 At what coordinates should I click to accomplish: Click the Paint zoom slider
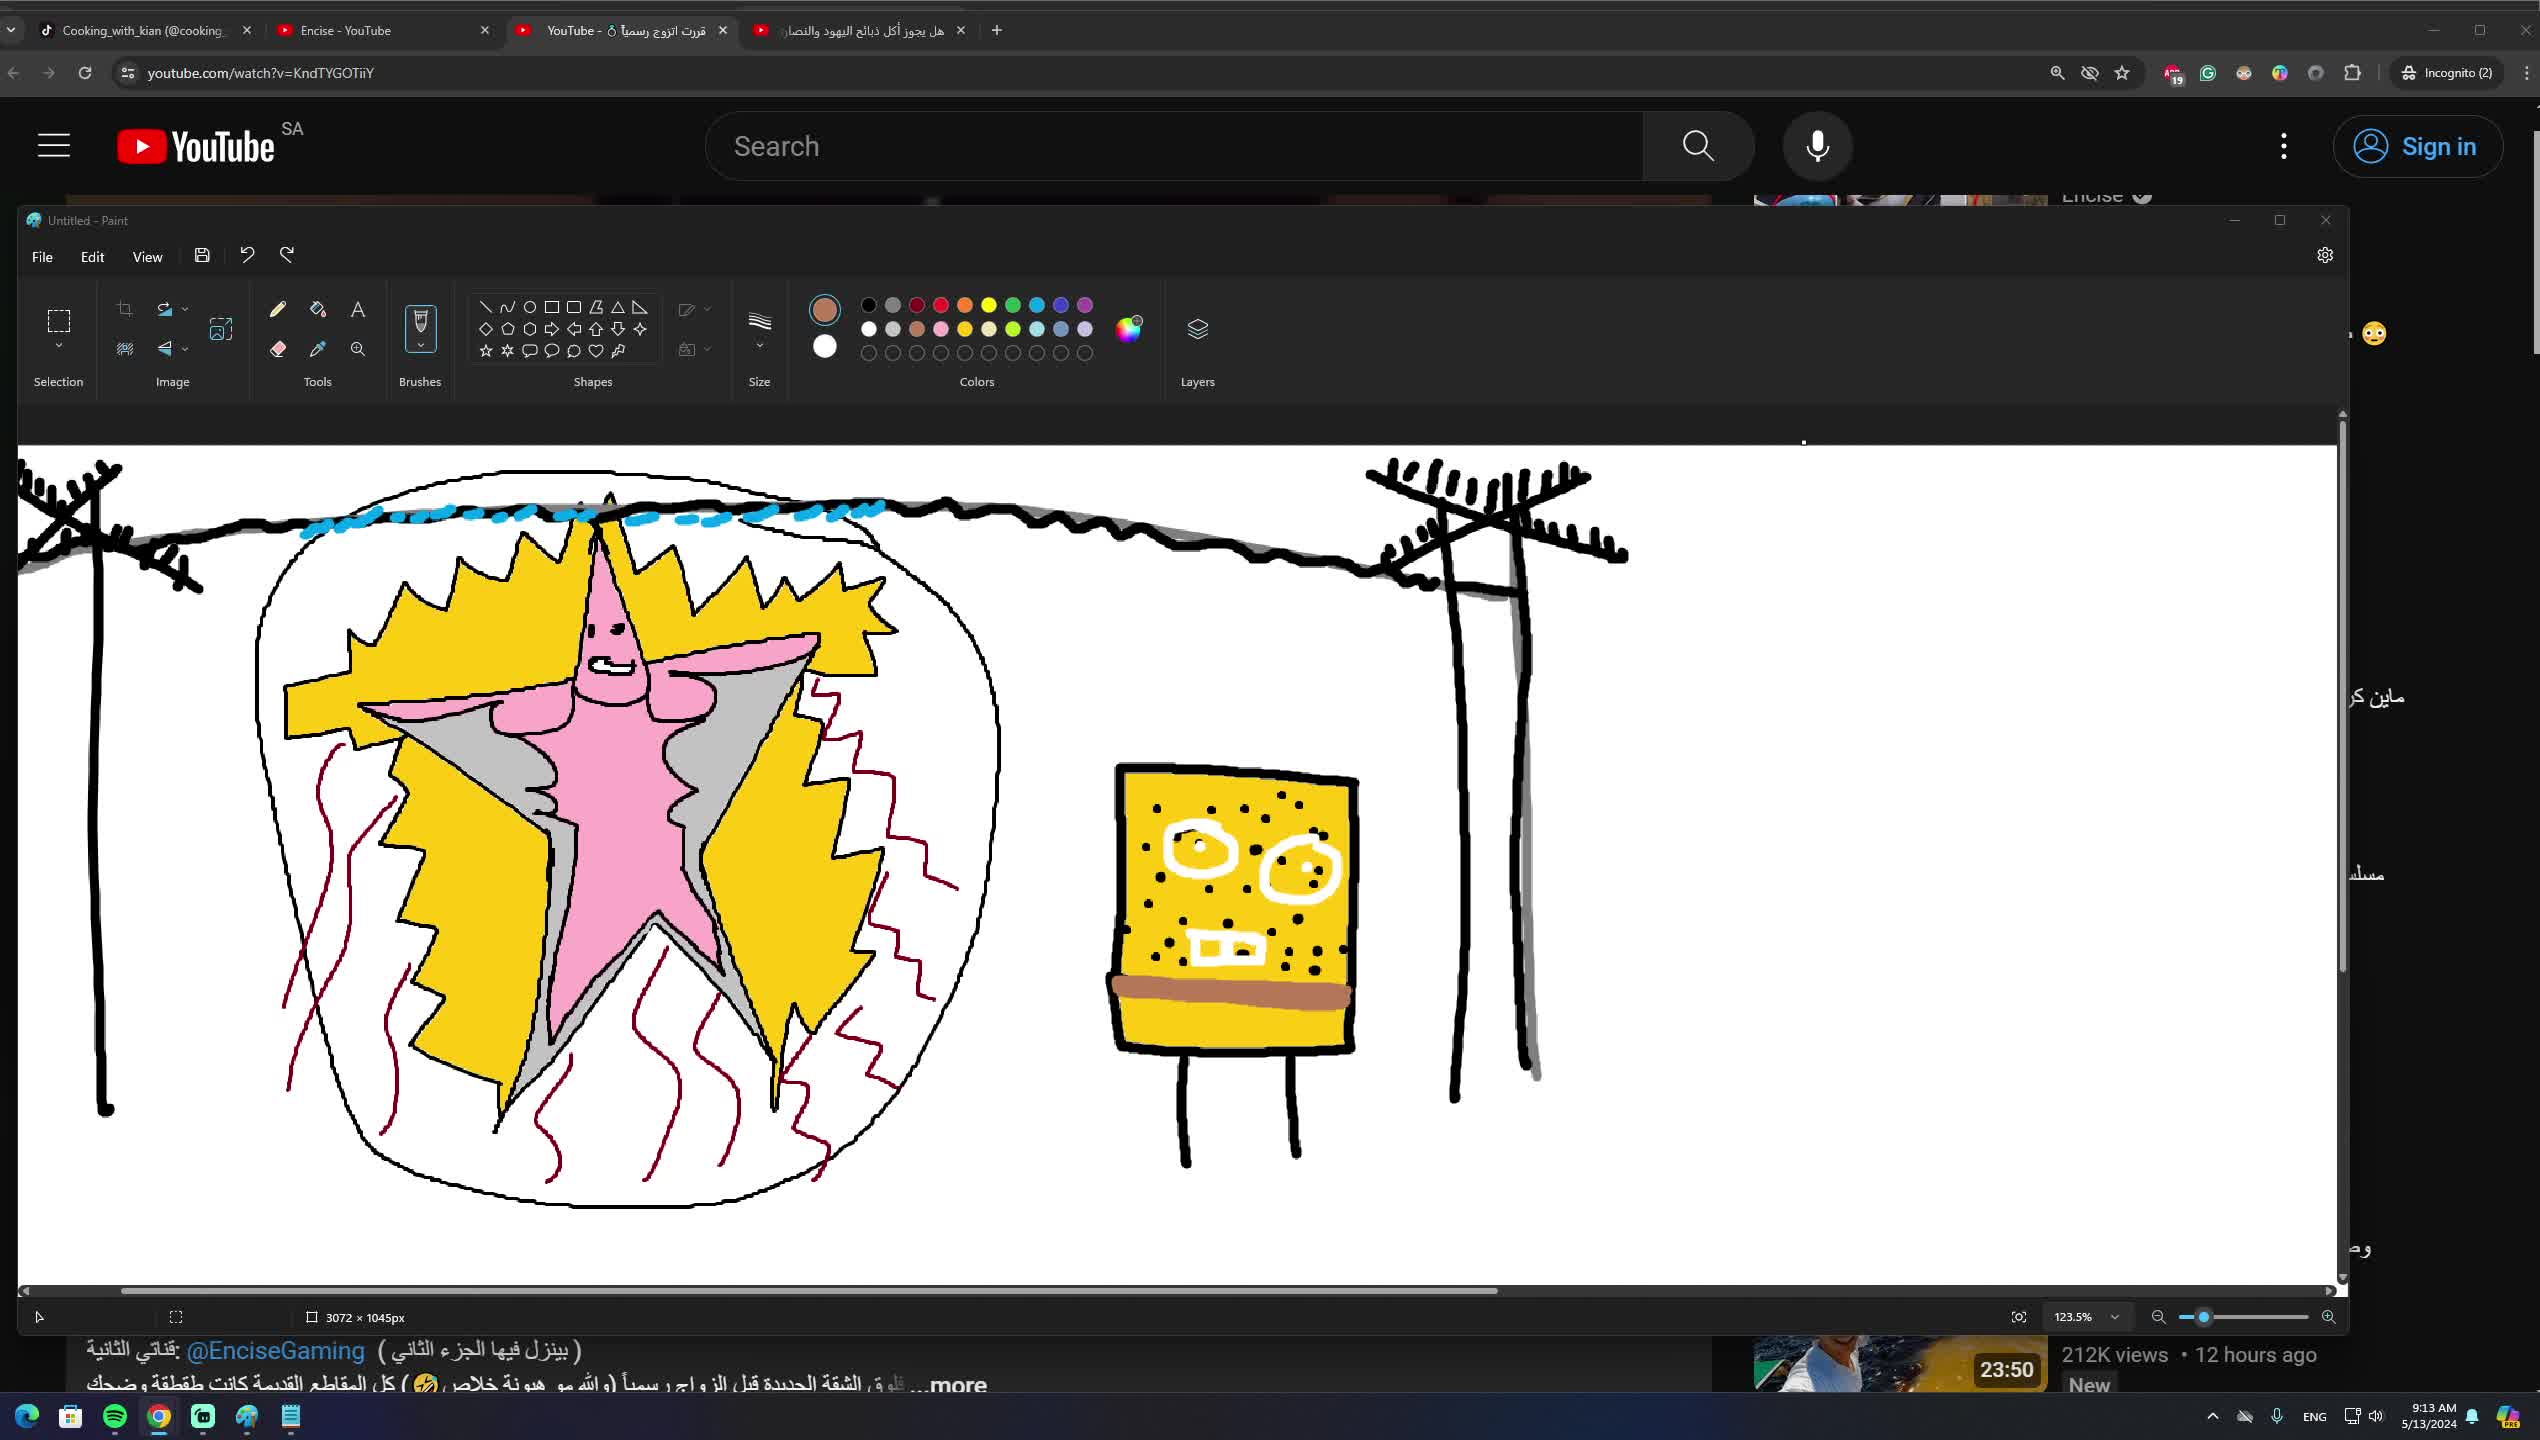[2243, 1317]
